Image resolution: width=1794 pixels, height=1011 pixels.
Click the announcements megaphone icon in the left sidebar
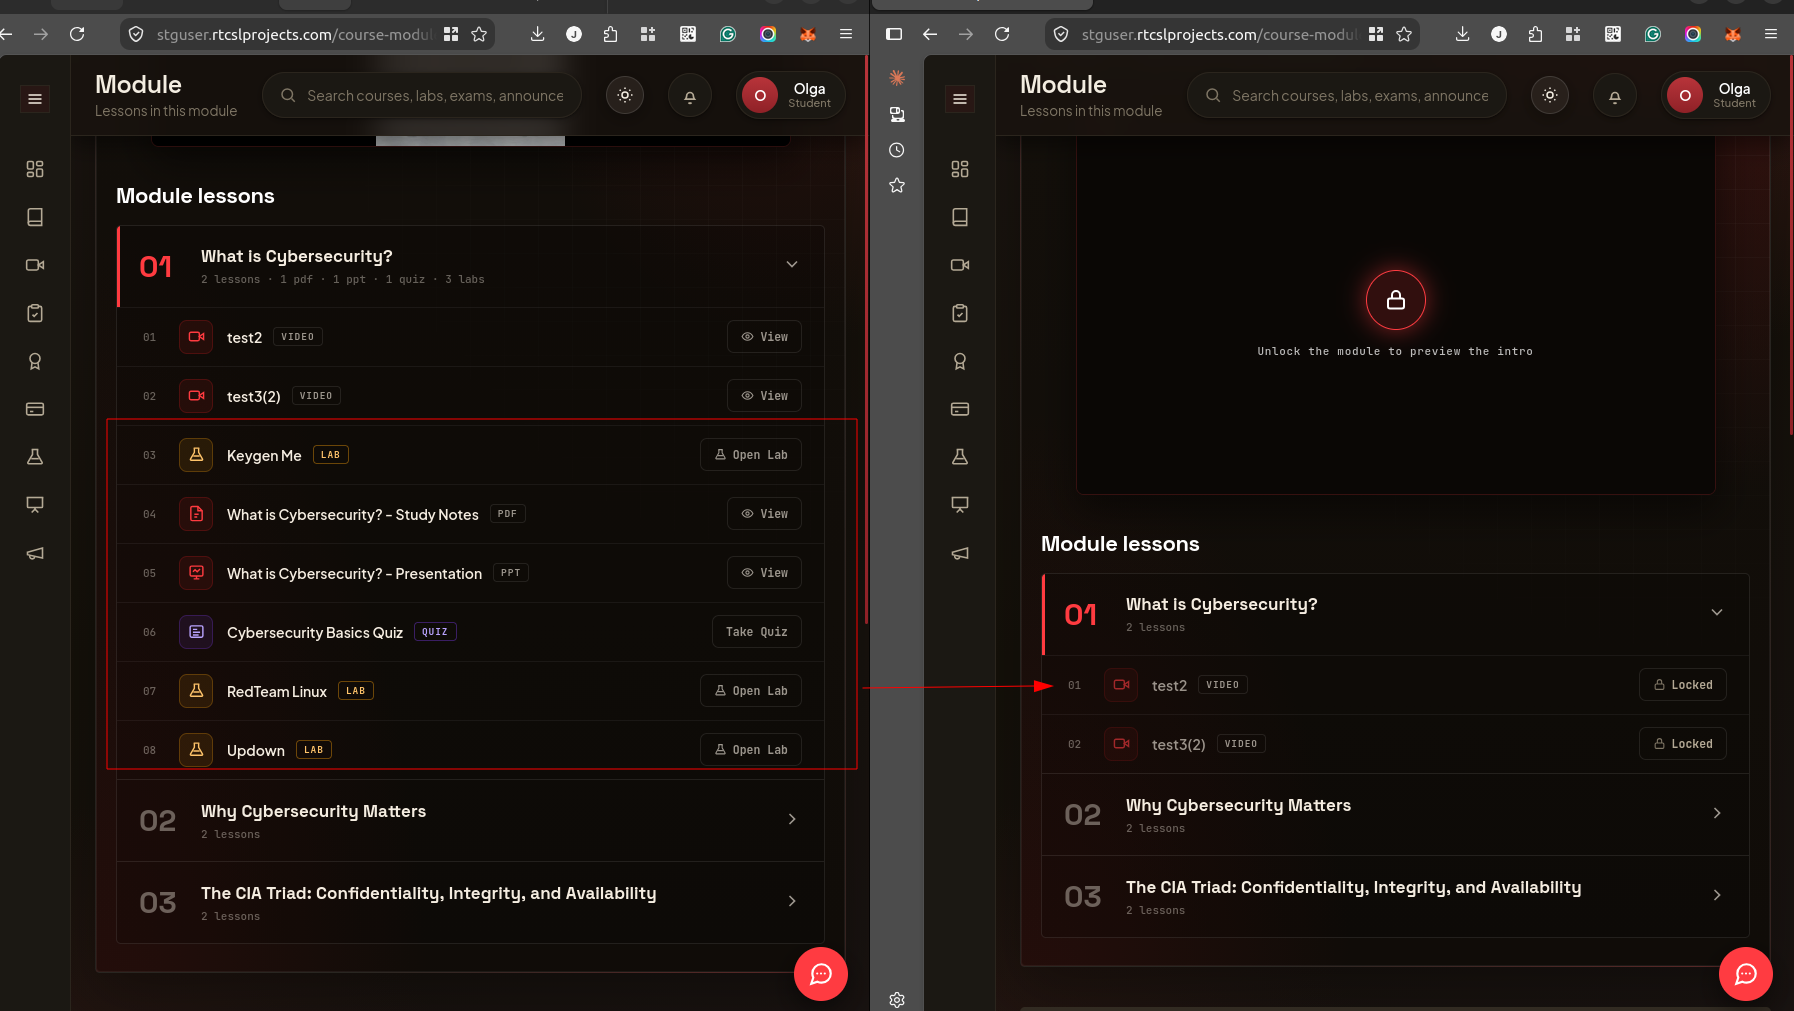coord(35,553)
